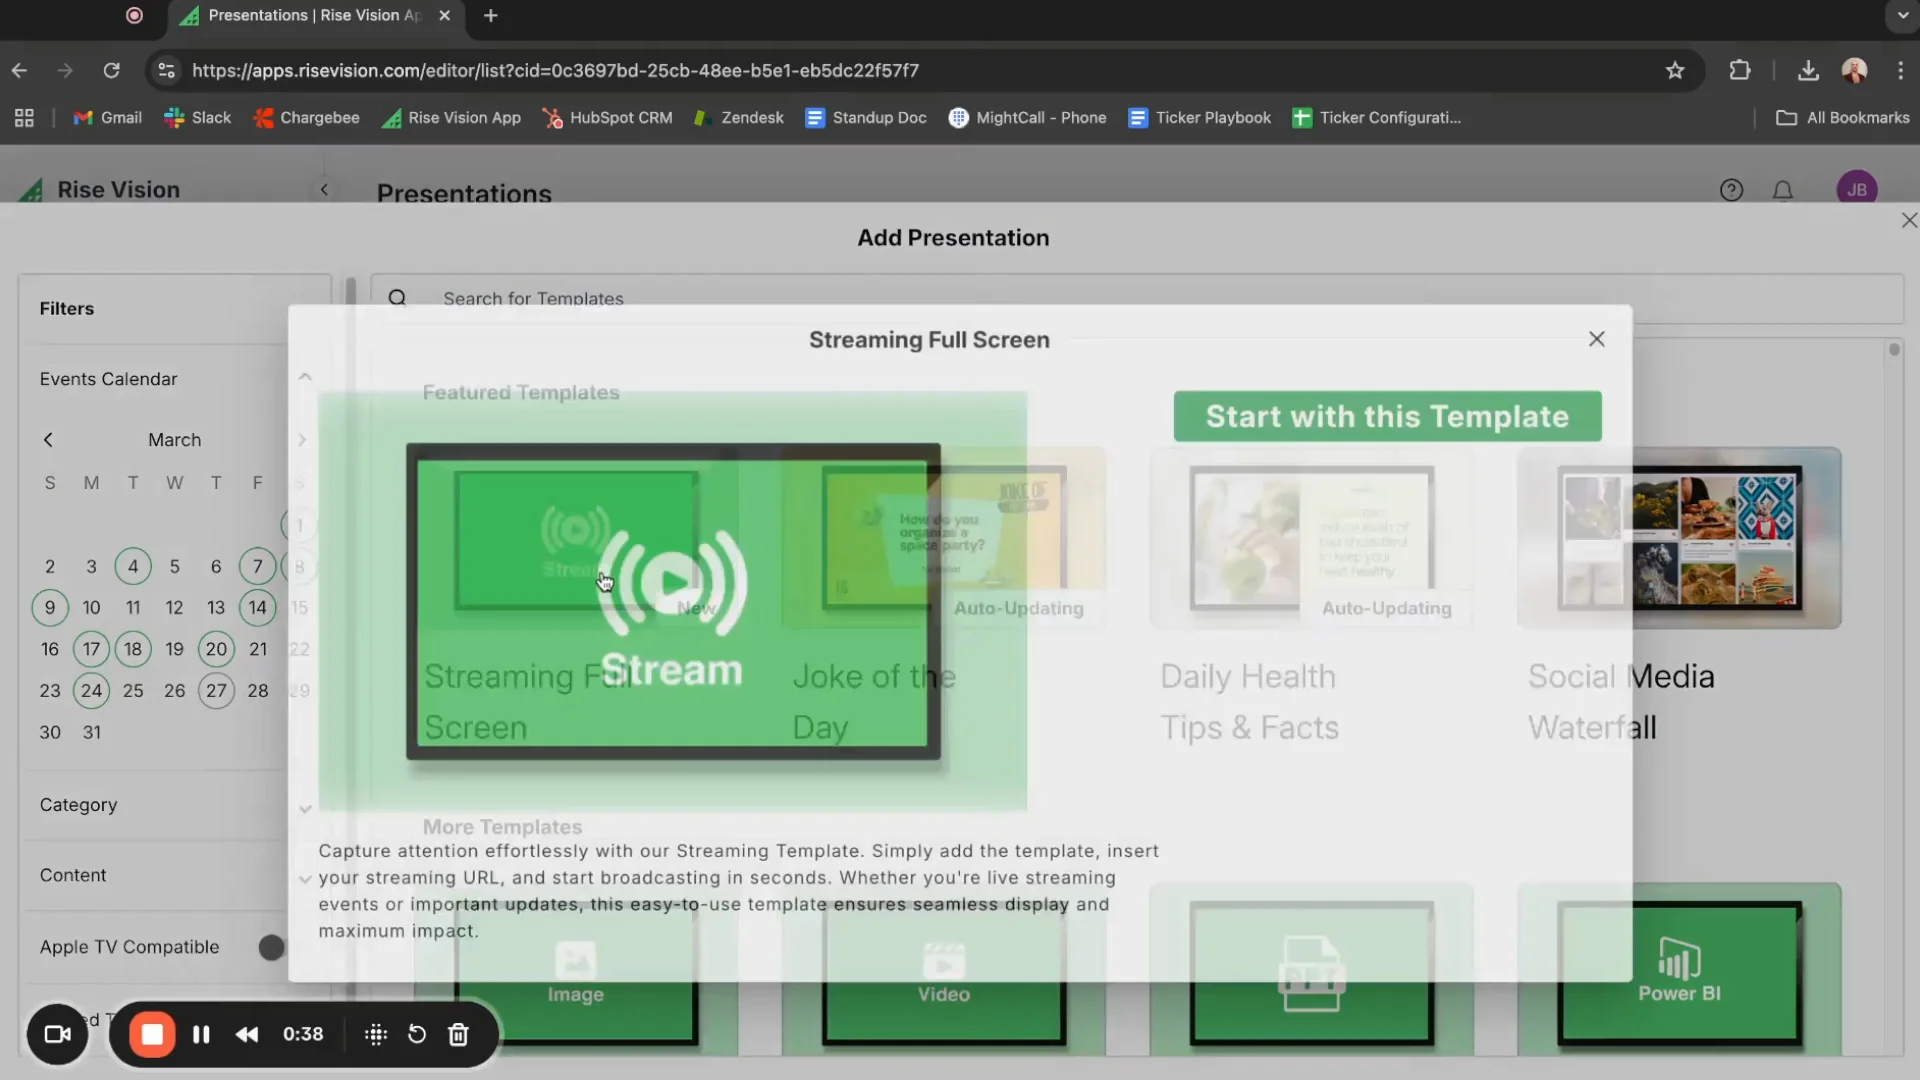The width and height of the screenshot is (1920, 1080).
Task: Select March 17 on events calendar
Action: (x=91, y=649)
